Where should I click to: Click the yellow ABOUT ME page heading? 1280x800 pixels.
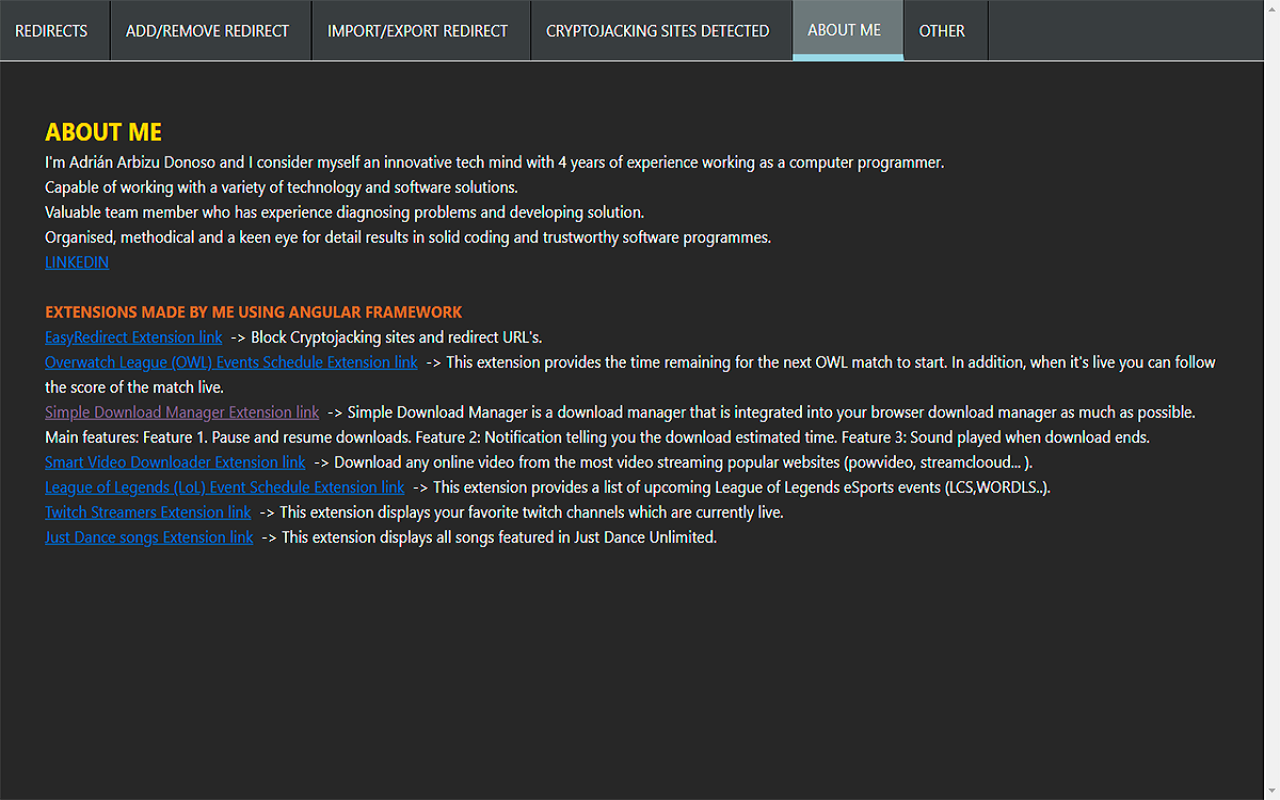click(x=103, y=132)
